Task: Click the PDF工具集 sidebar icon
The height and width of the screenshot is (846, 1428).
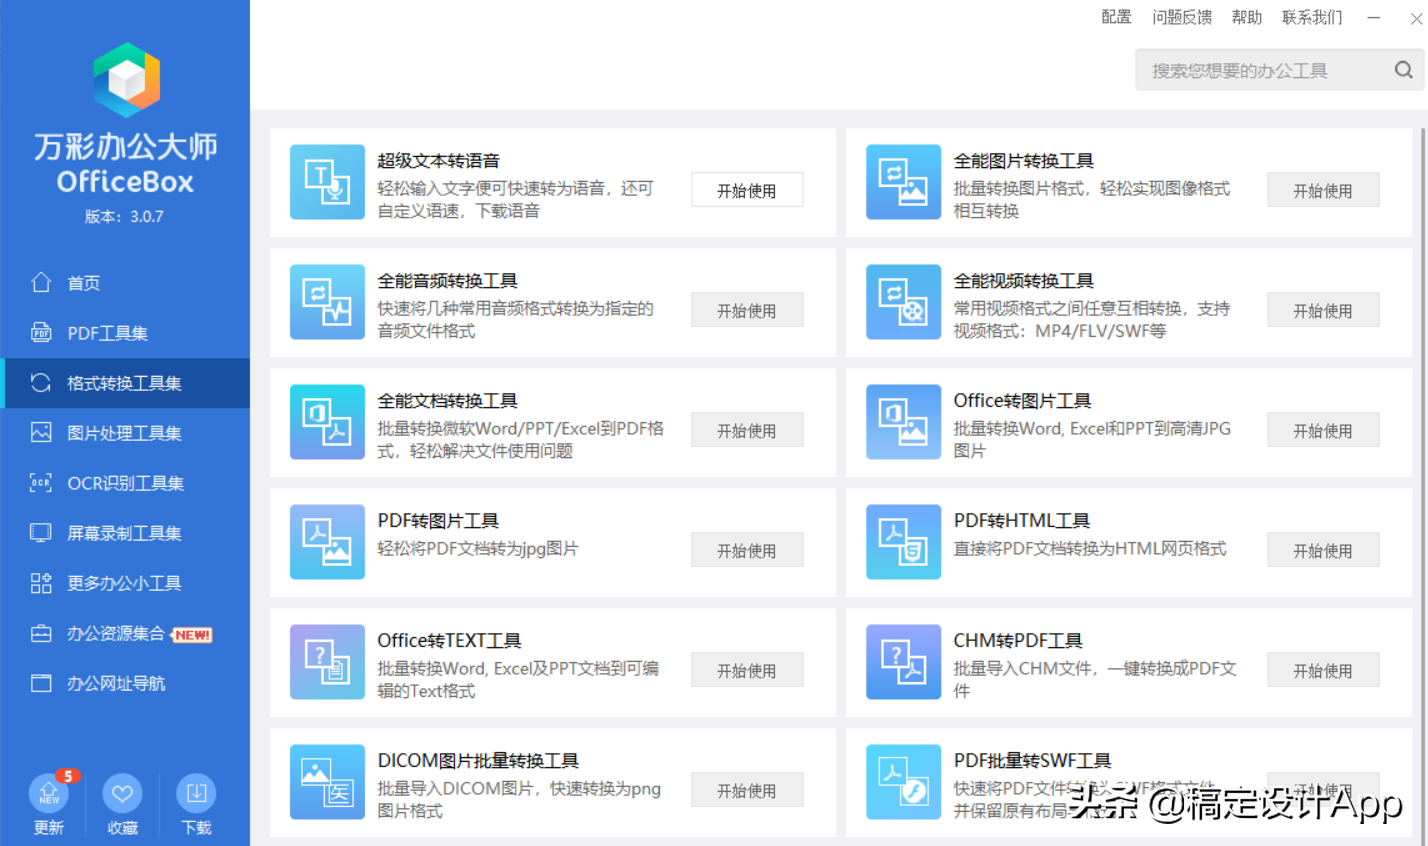Action: (41, 332)
